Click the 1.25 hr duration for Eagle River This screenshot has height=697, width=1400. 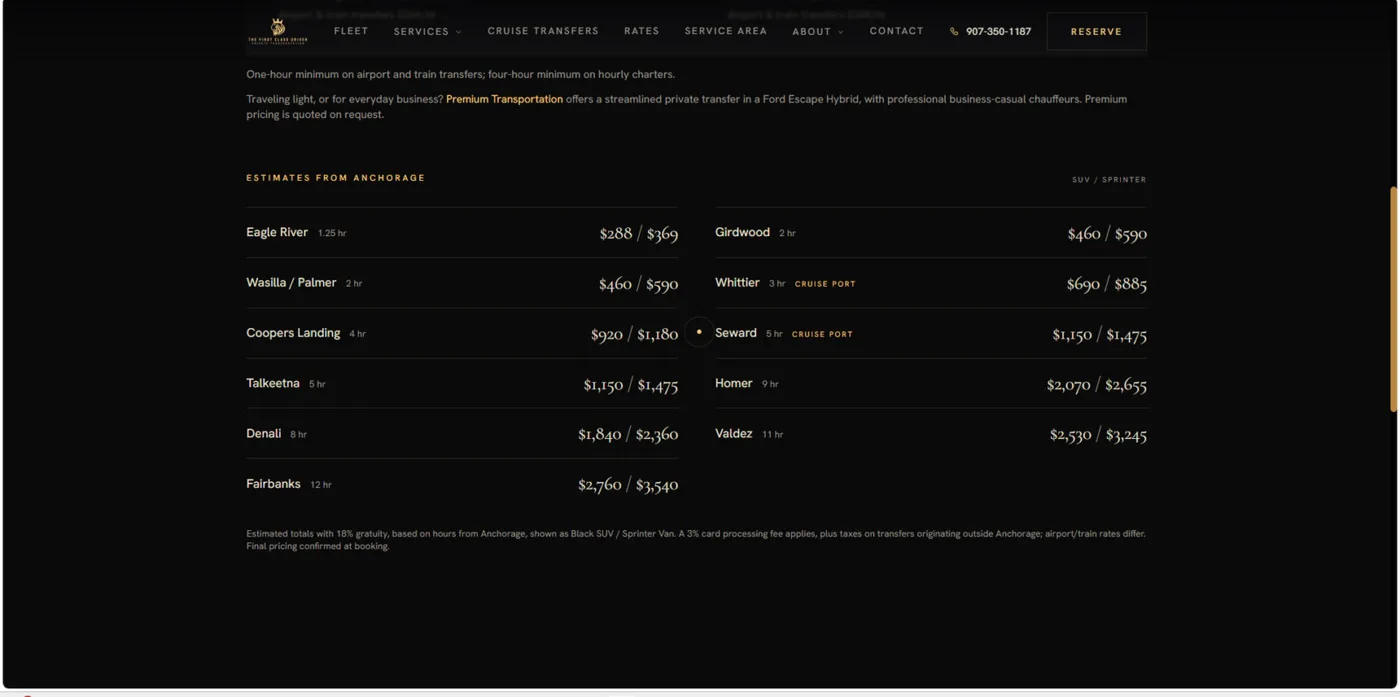click(x=332, y=233)
